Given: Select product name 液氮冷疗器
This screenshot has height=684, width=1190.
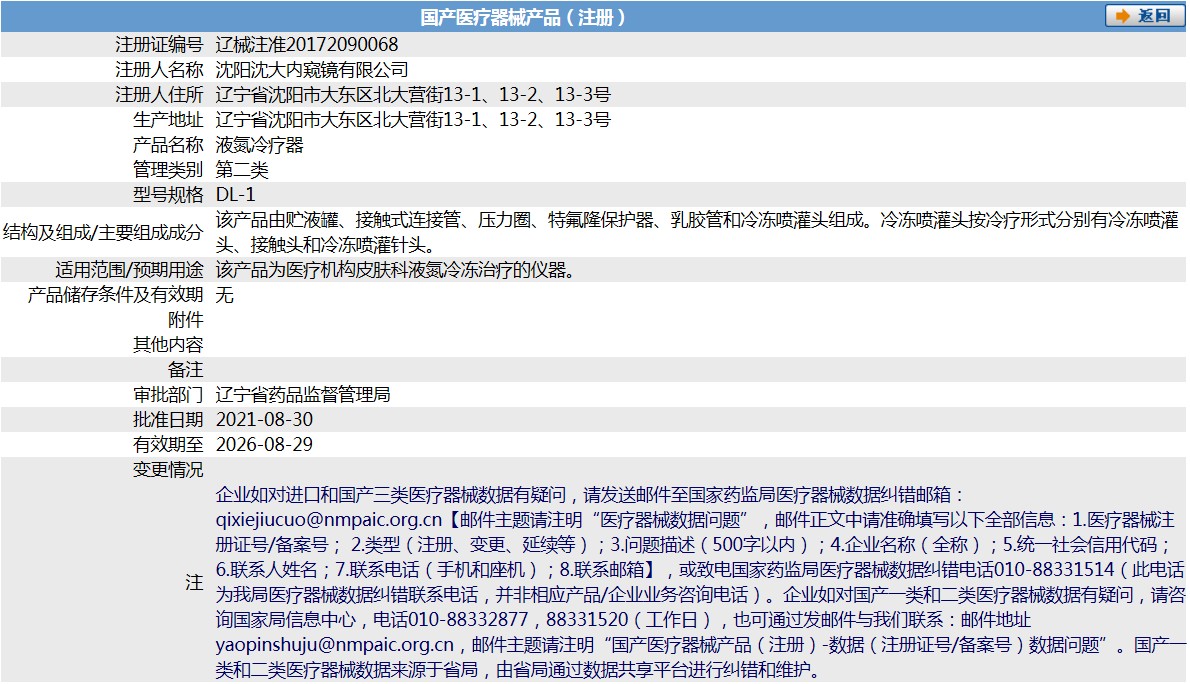Looking at the screenshot, I should click(260, 145).
